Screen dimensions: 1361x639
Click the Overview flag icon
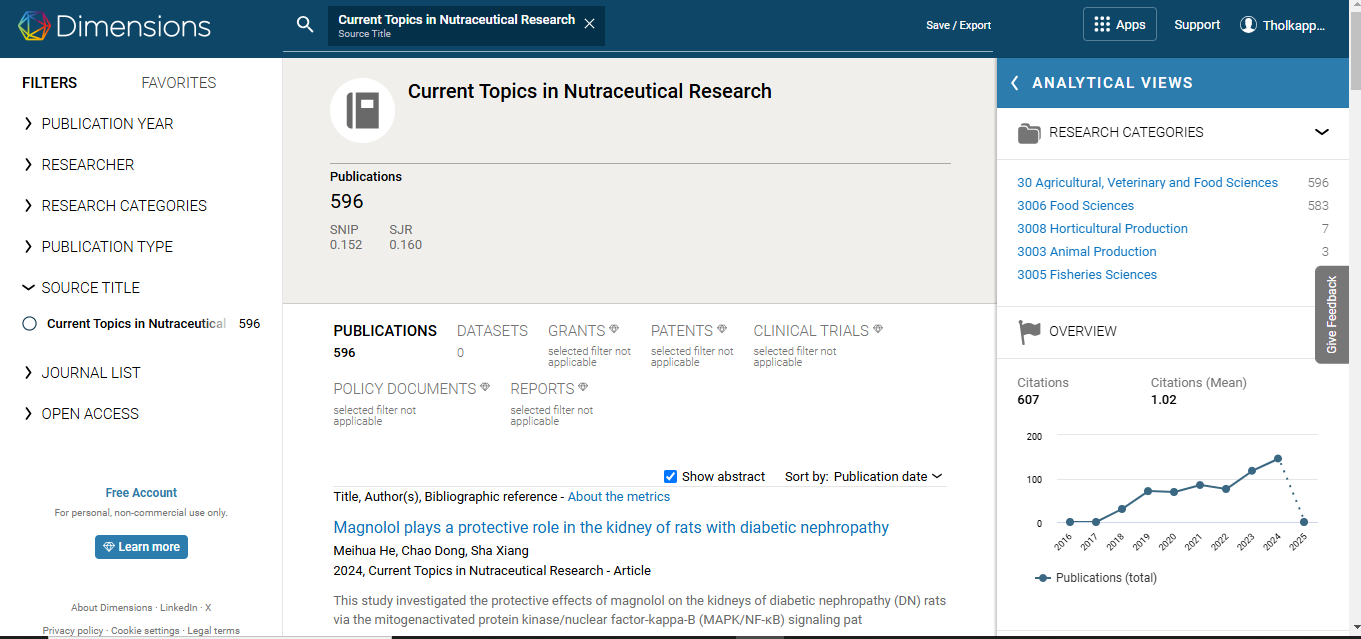[1029, 332]
